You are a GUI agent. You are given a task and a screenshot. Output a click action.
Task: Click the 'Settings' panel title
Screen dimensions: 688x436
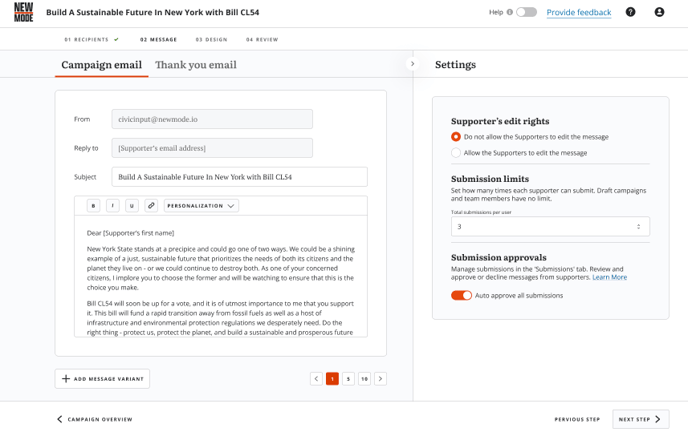click(455, 64)
